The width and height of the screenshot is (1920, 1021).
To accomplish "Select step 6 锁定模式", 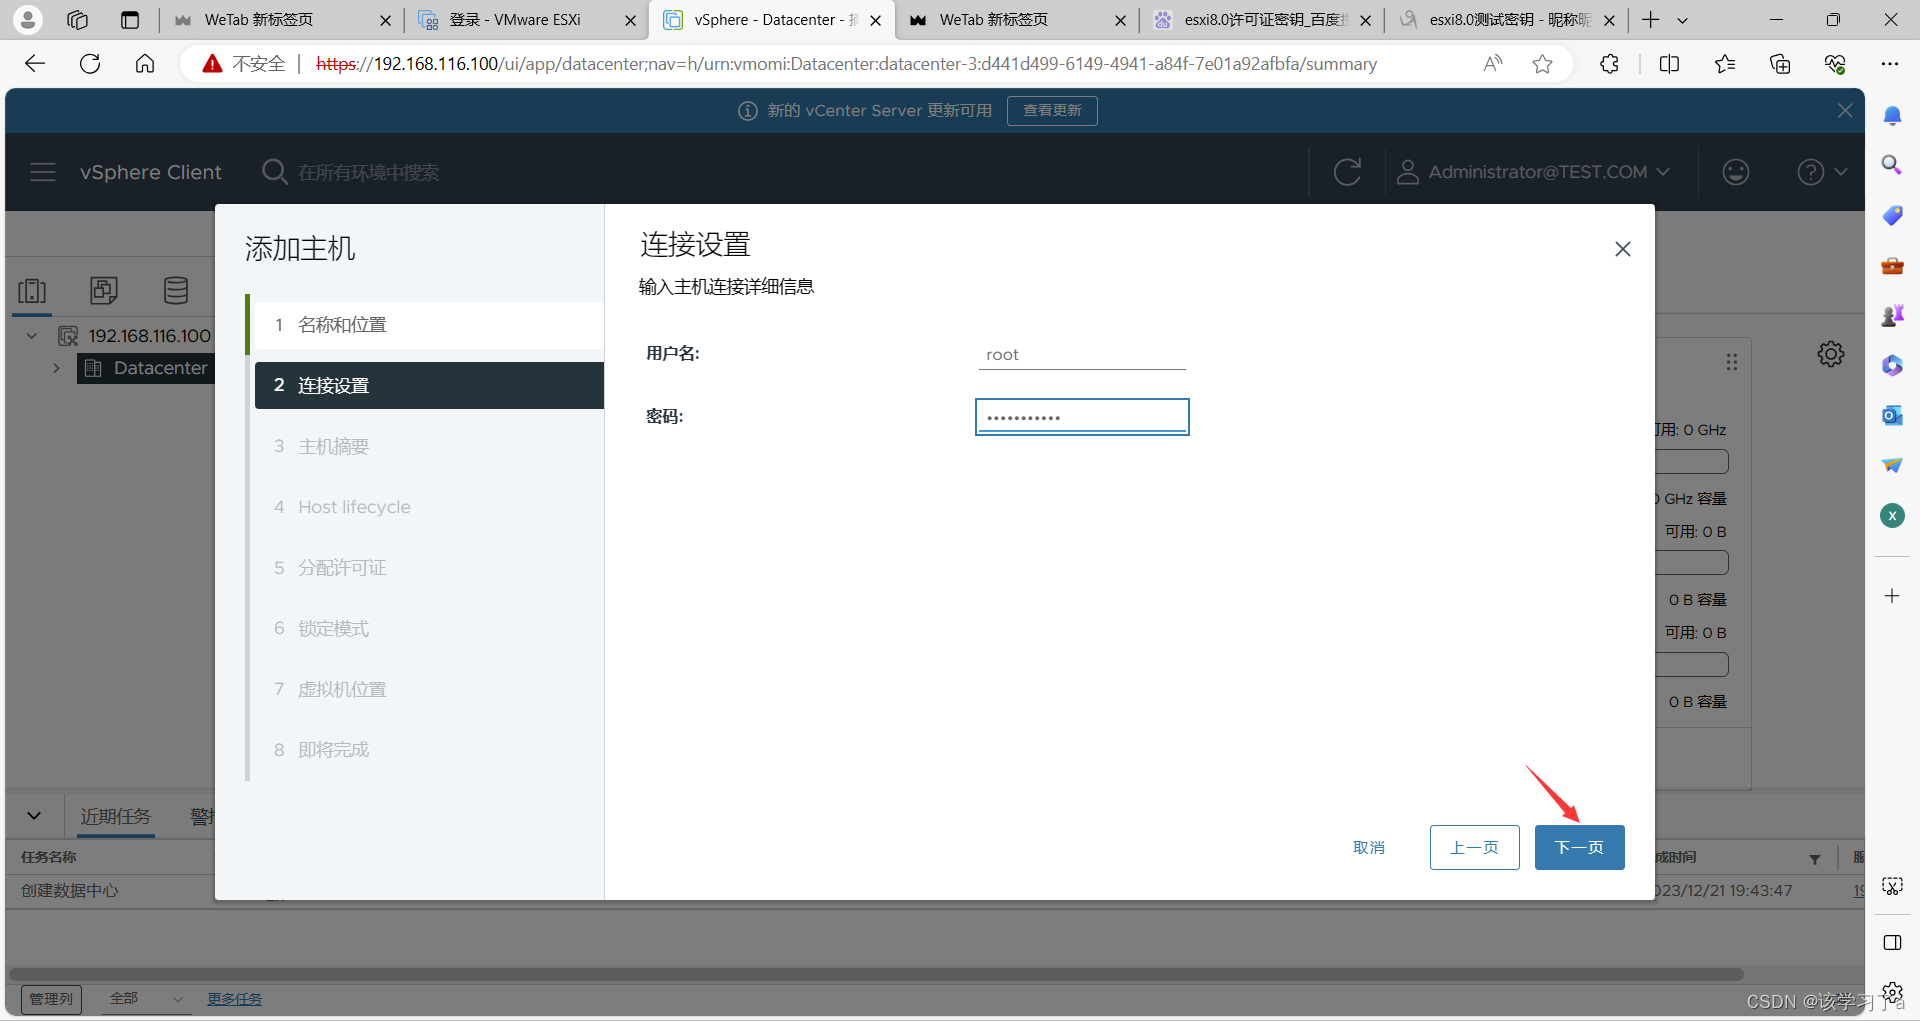I will coord(429,628).
